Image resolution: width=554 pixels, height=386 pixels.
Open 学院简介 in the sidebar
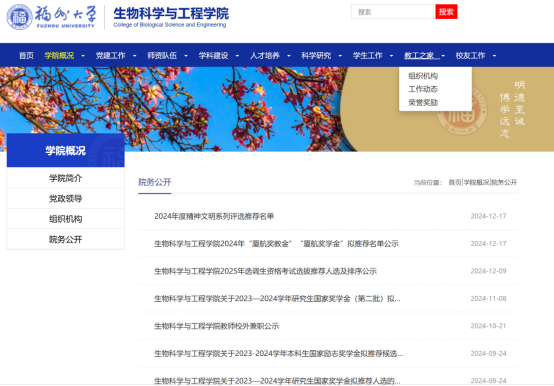pyautogui.click(x=66, y=178)
